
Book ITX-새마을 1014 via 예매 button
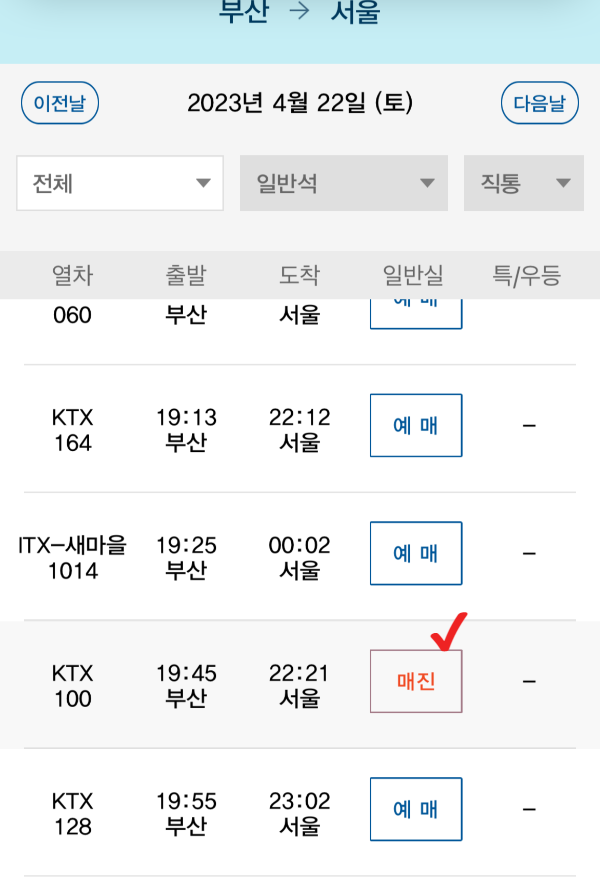(x=415, y=553)
